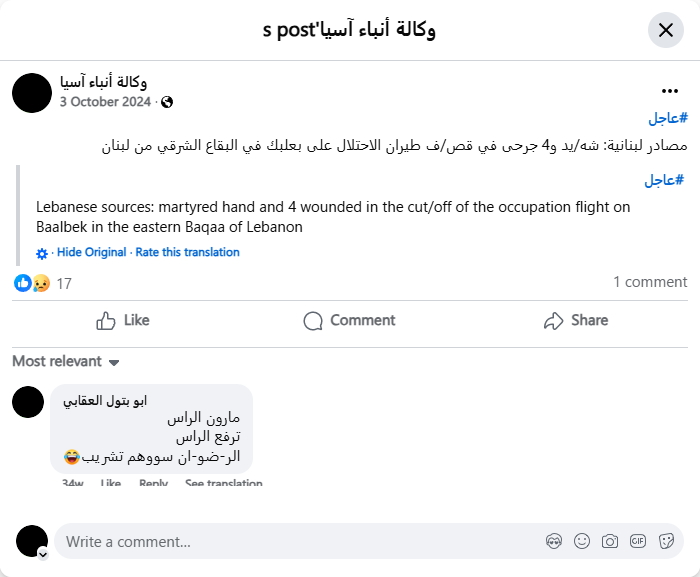
Task: Switch commenting profile via avatar arrow
Action: (x=43, y=553)
